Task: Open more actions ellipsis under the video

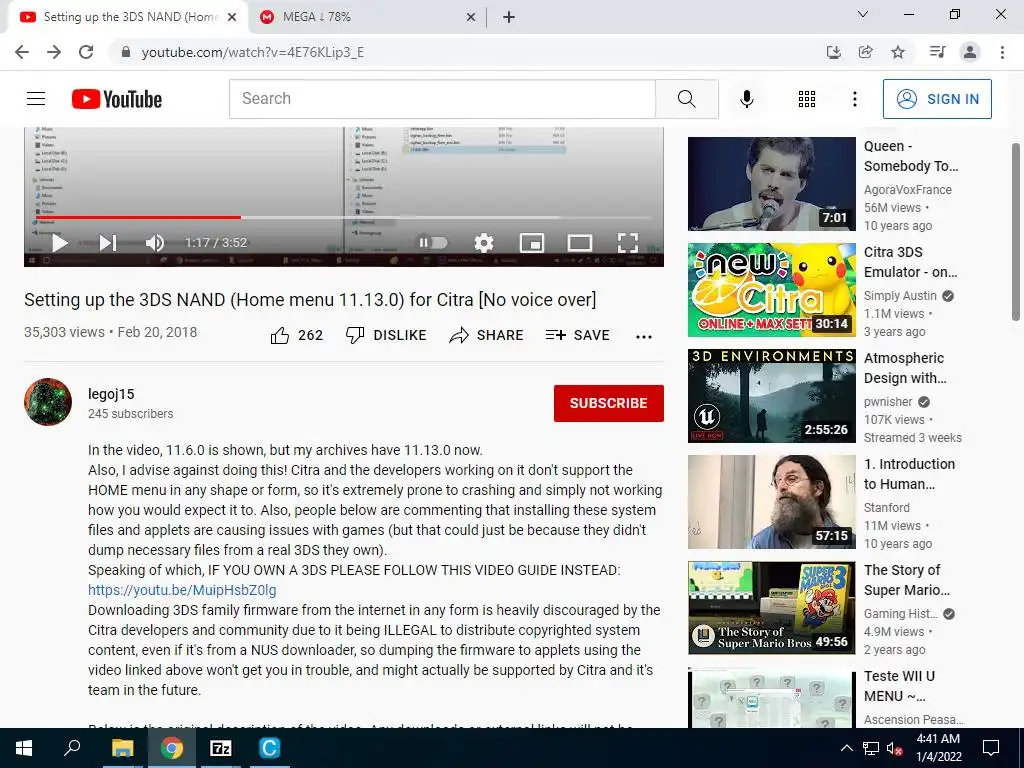Action: [x=643, y=336]
